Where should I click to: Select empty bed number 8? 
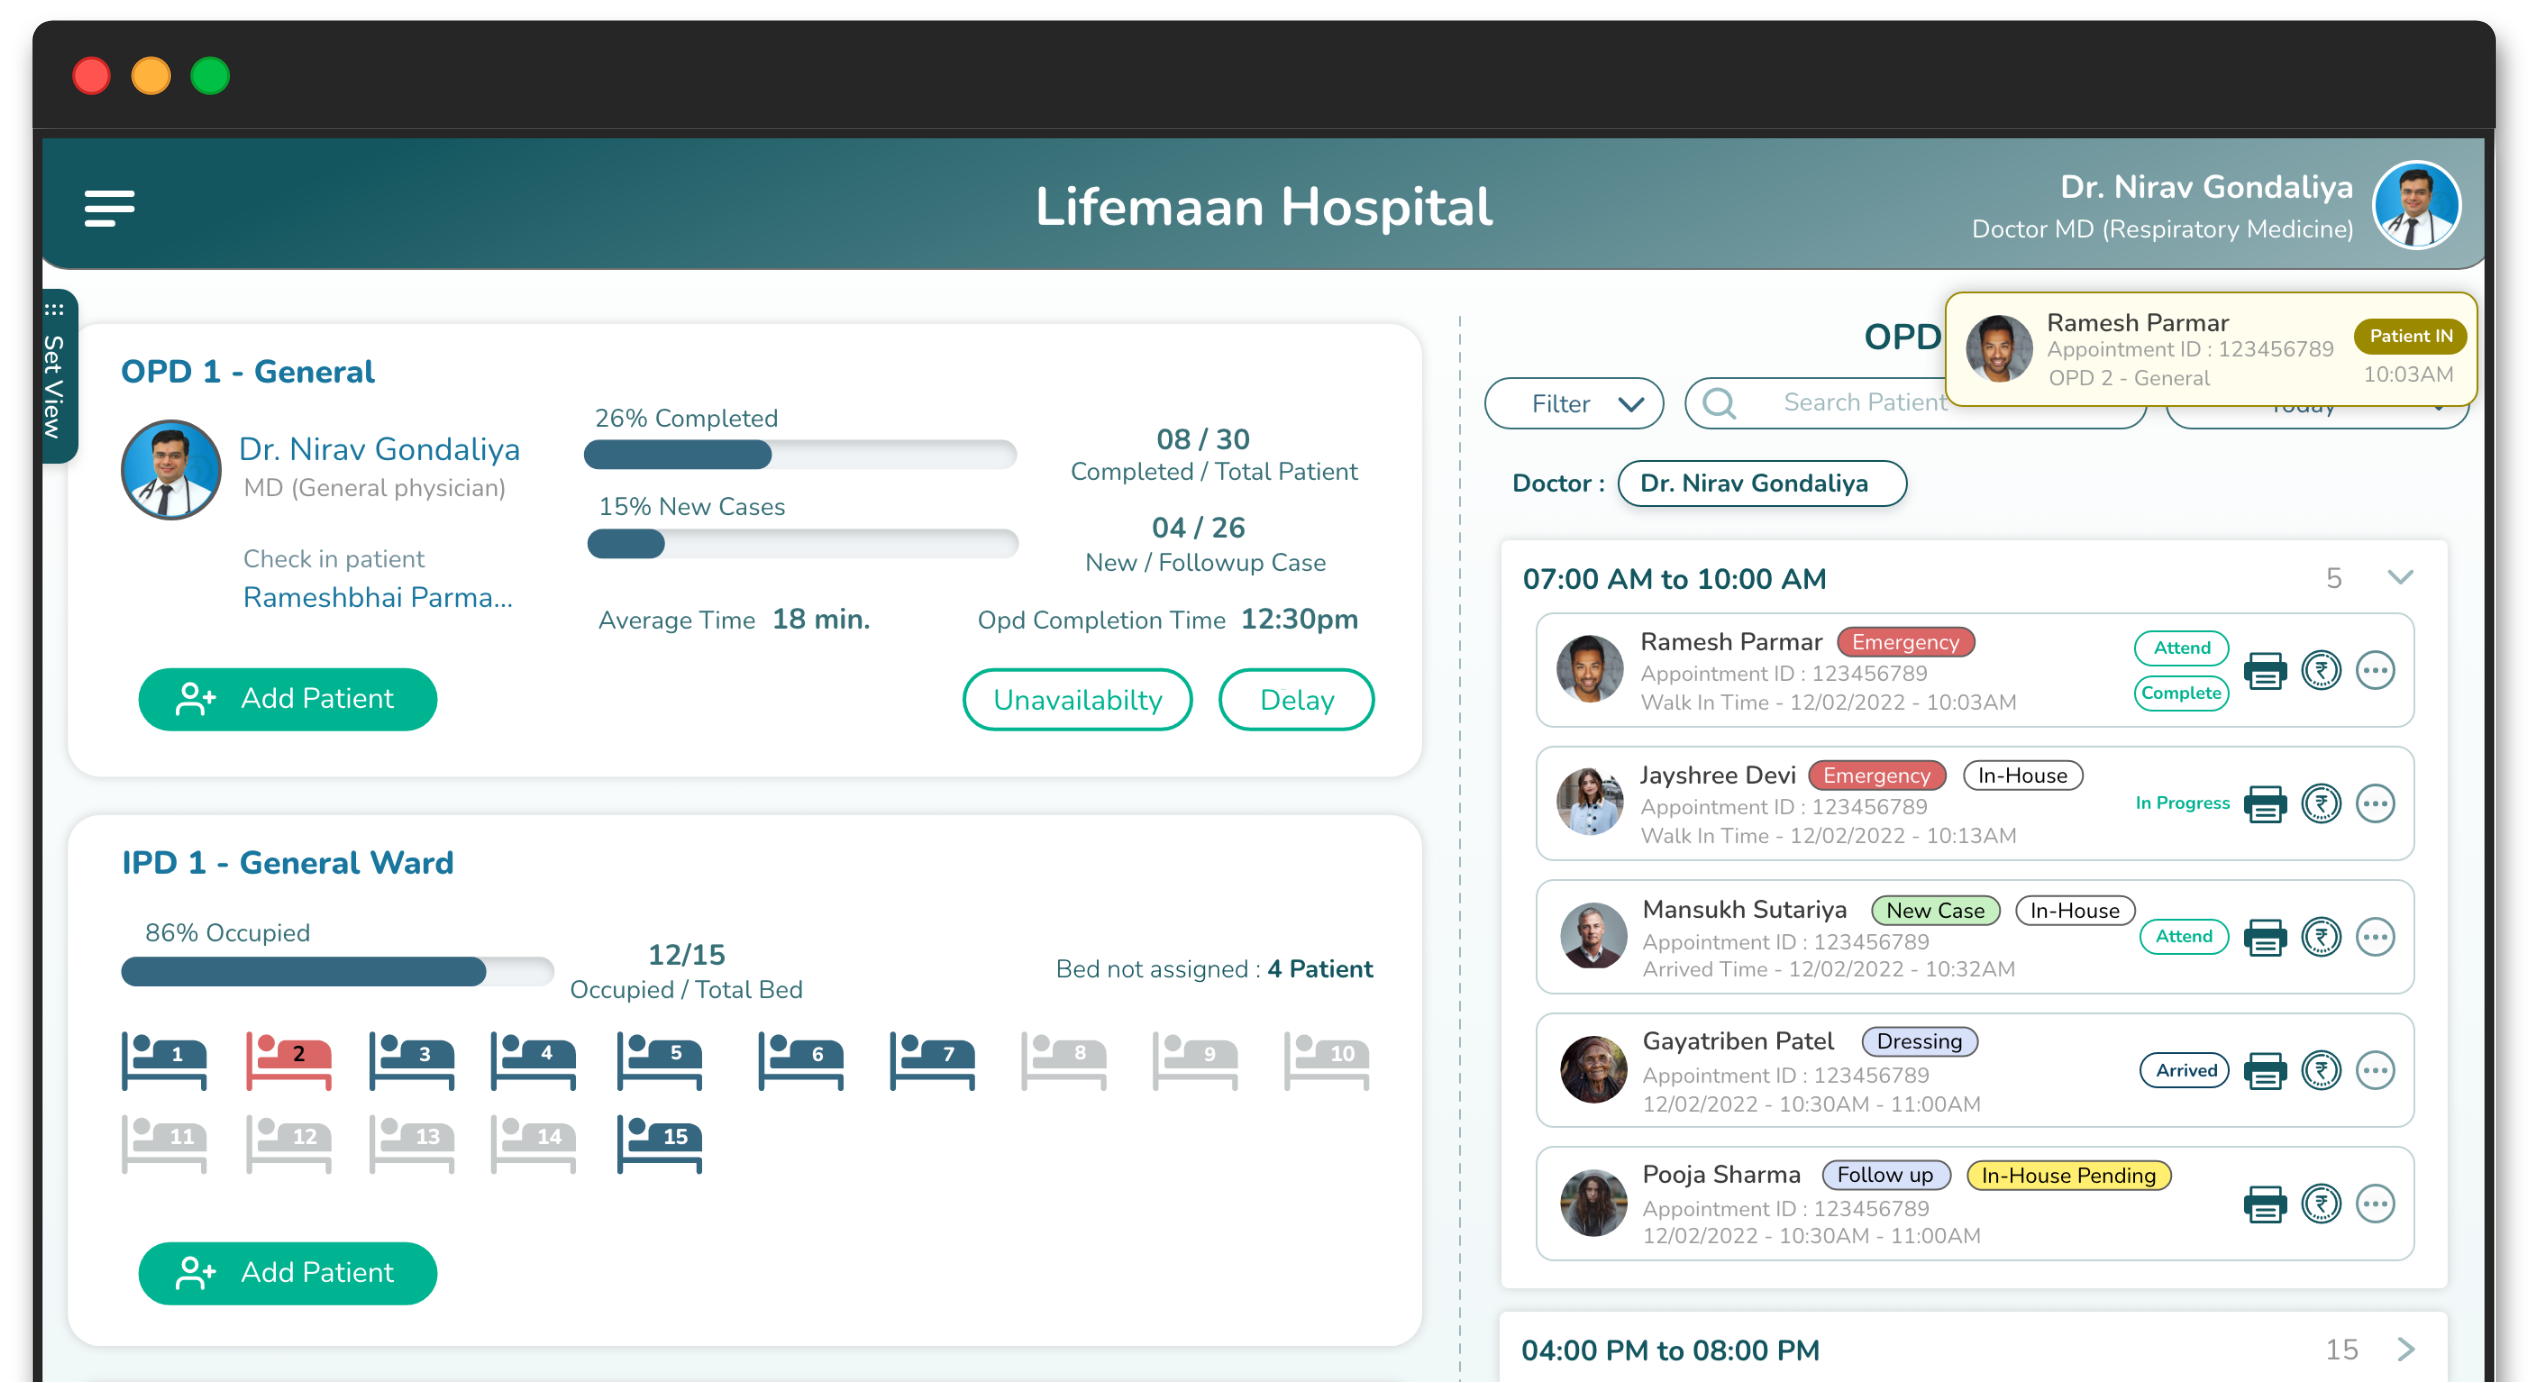1064,1060
